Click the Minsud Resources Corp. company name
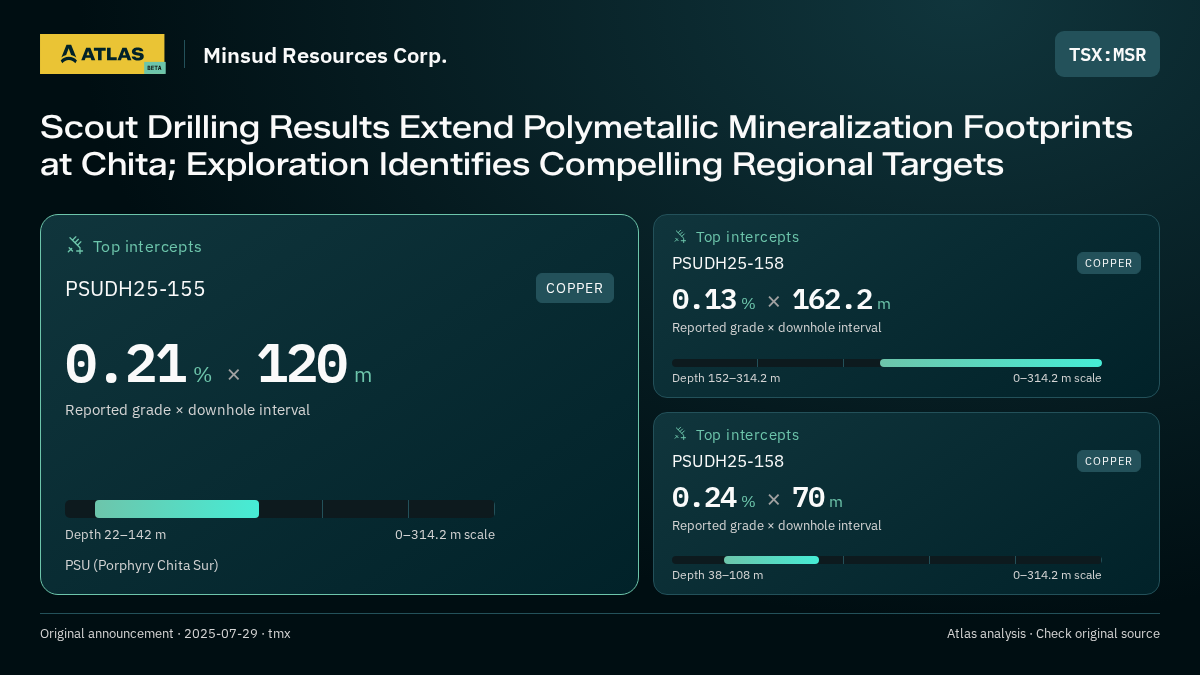This screenshot has height=675, width=1200. 325,55
